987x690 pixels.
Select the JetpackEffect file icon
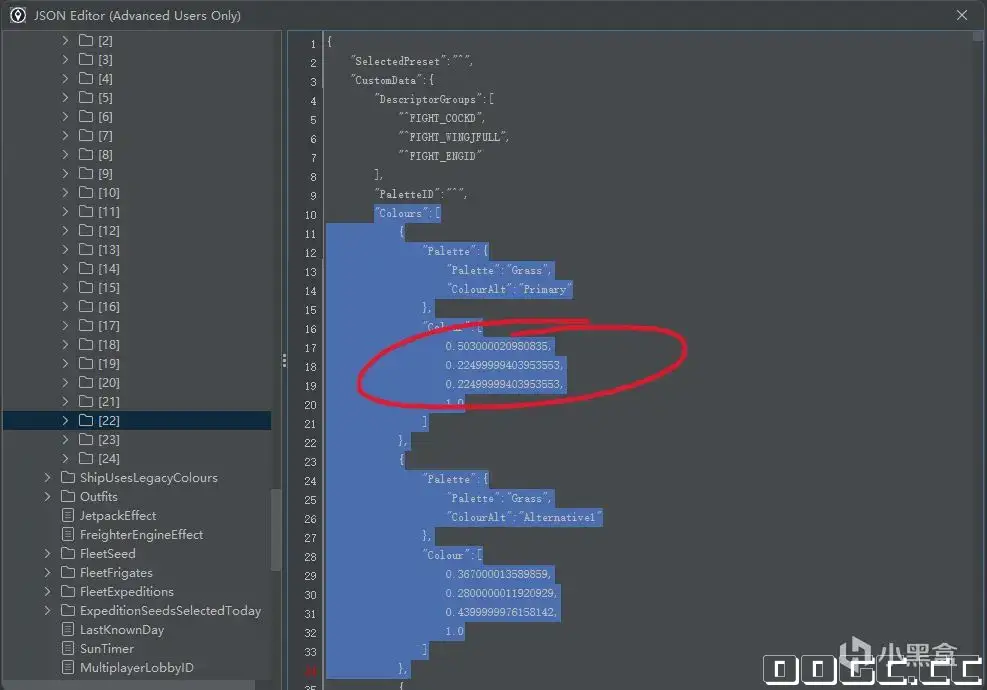[68, 516]
